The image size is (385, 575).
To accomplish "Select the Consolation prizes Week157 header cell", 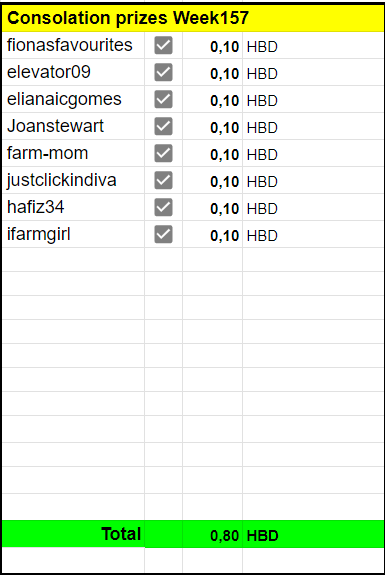I will [192, 18].
